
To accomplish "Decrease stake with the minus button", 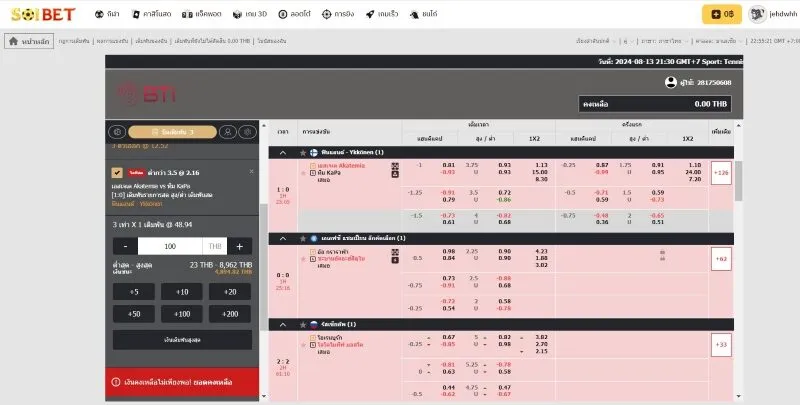I will pyautogui.click(x=126, y=246).
